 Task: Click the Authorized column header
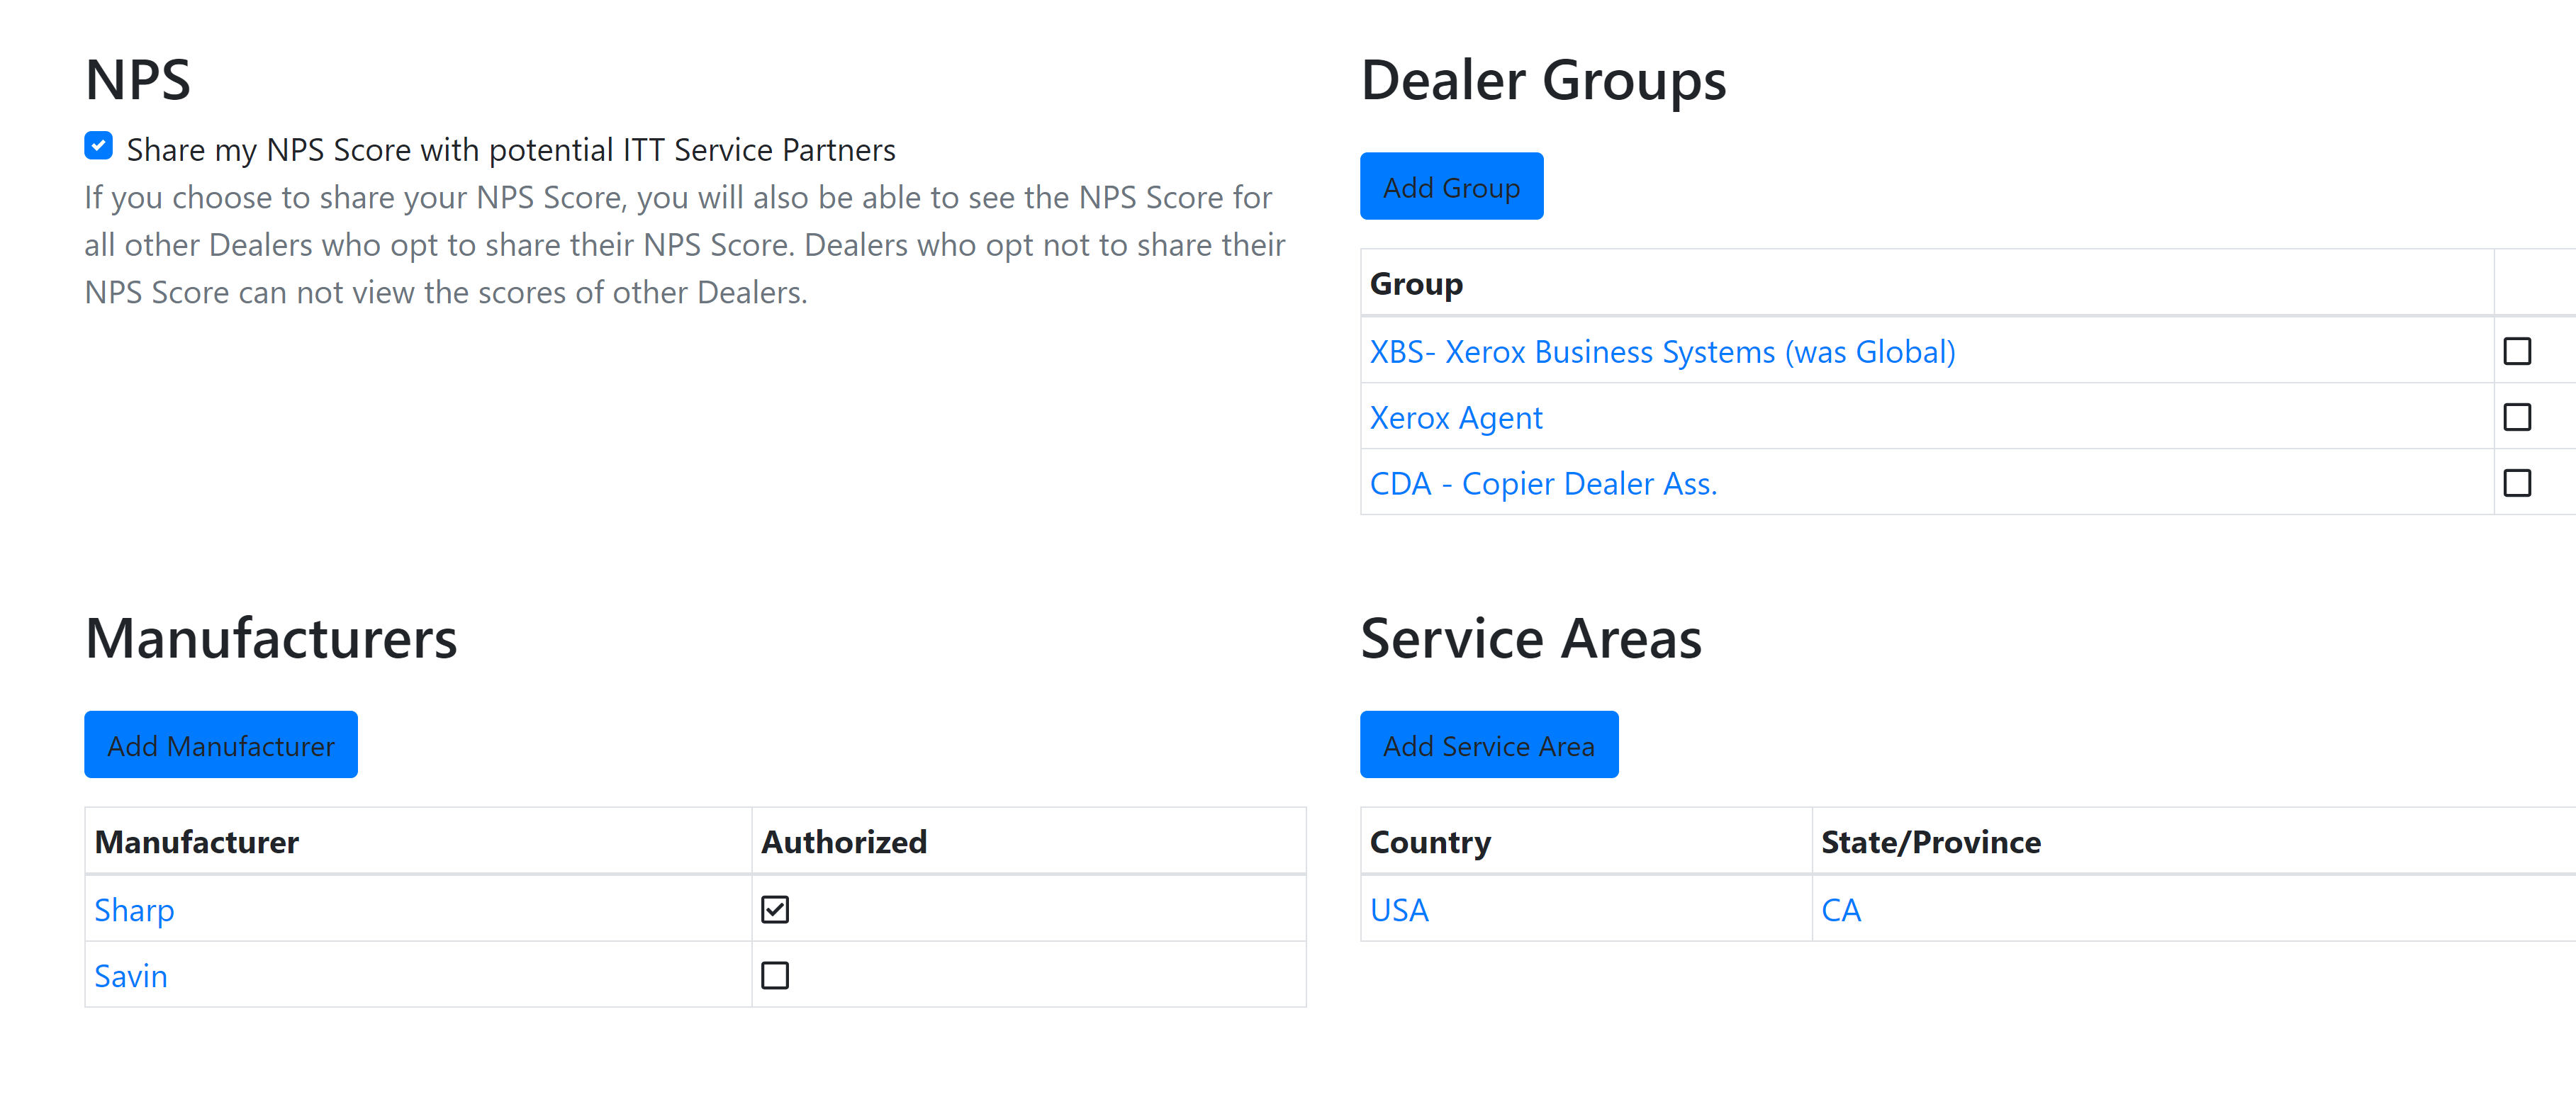click(843, 842)
